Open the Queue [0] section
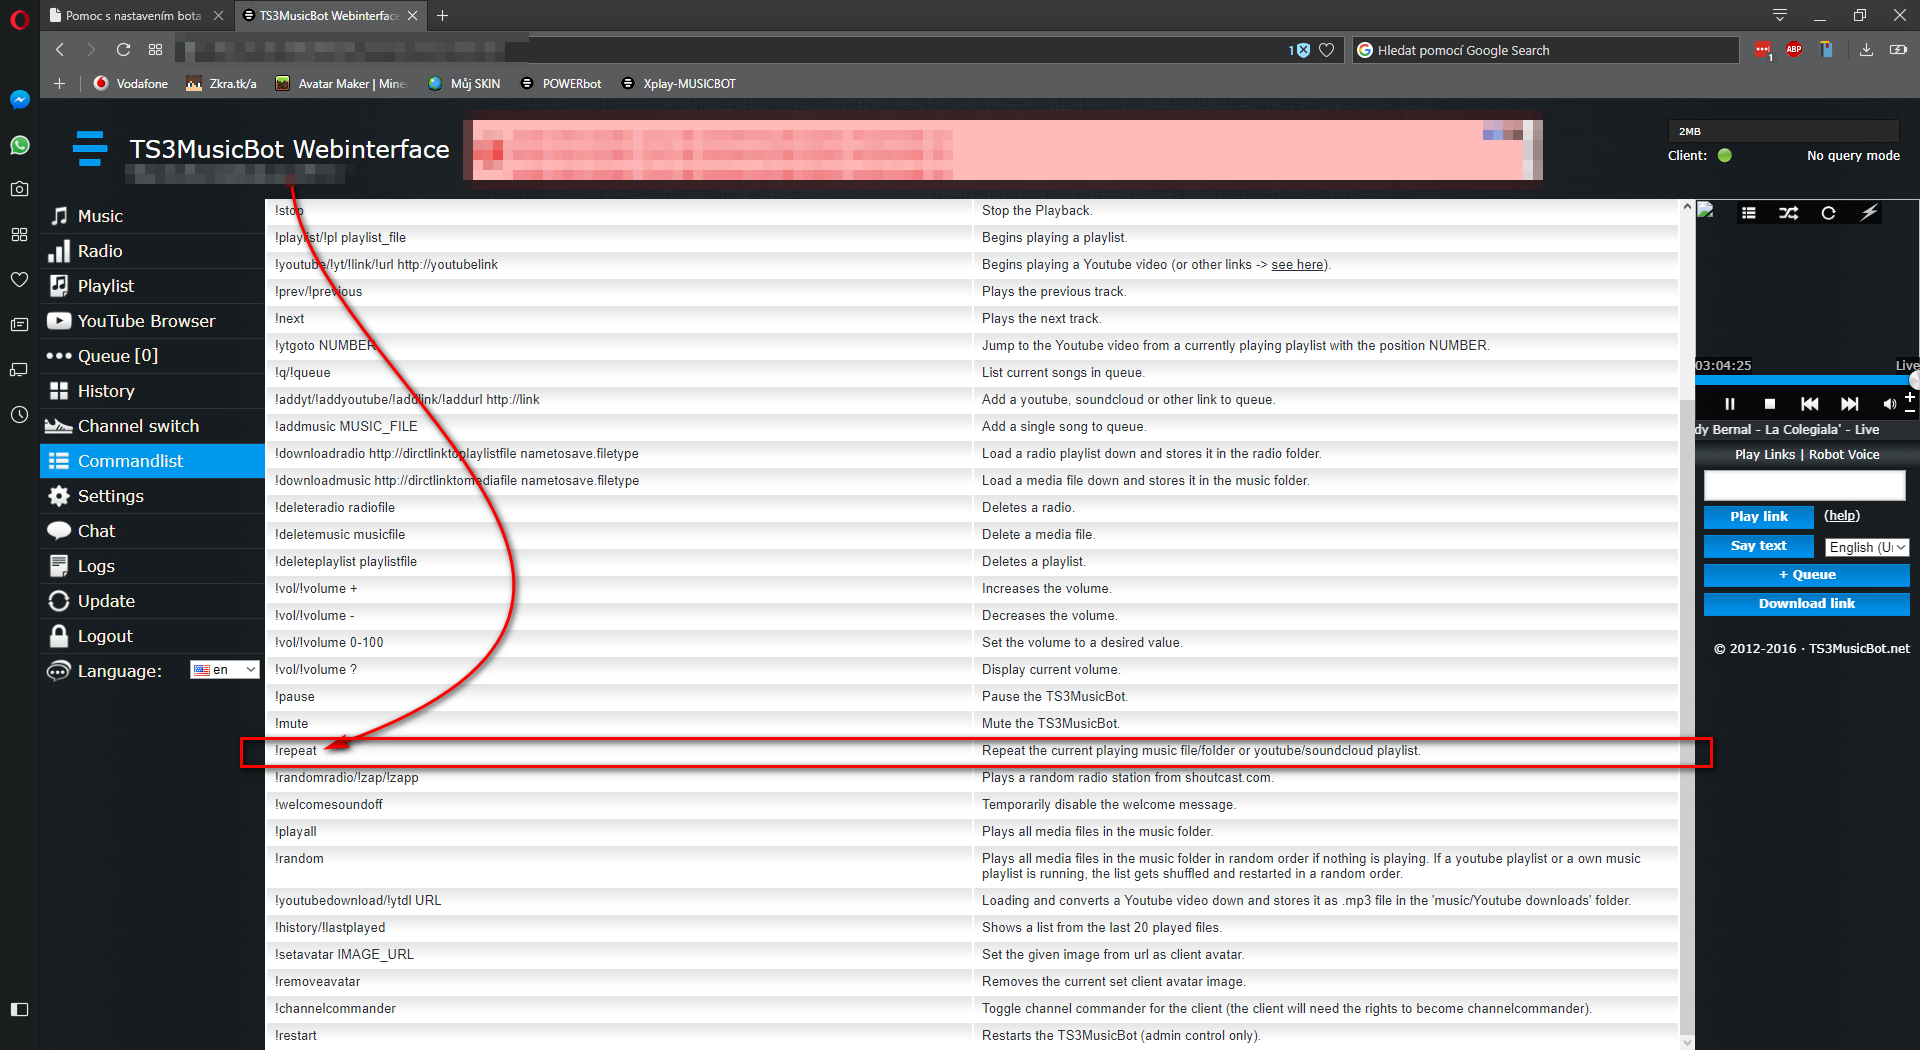The height and width of the screenshot is (1050, 1920). click(152, 356)
